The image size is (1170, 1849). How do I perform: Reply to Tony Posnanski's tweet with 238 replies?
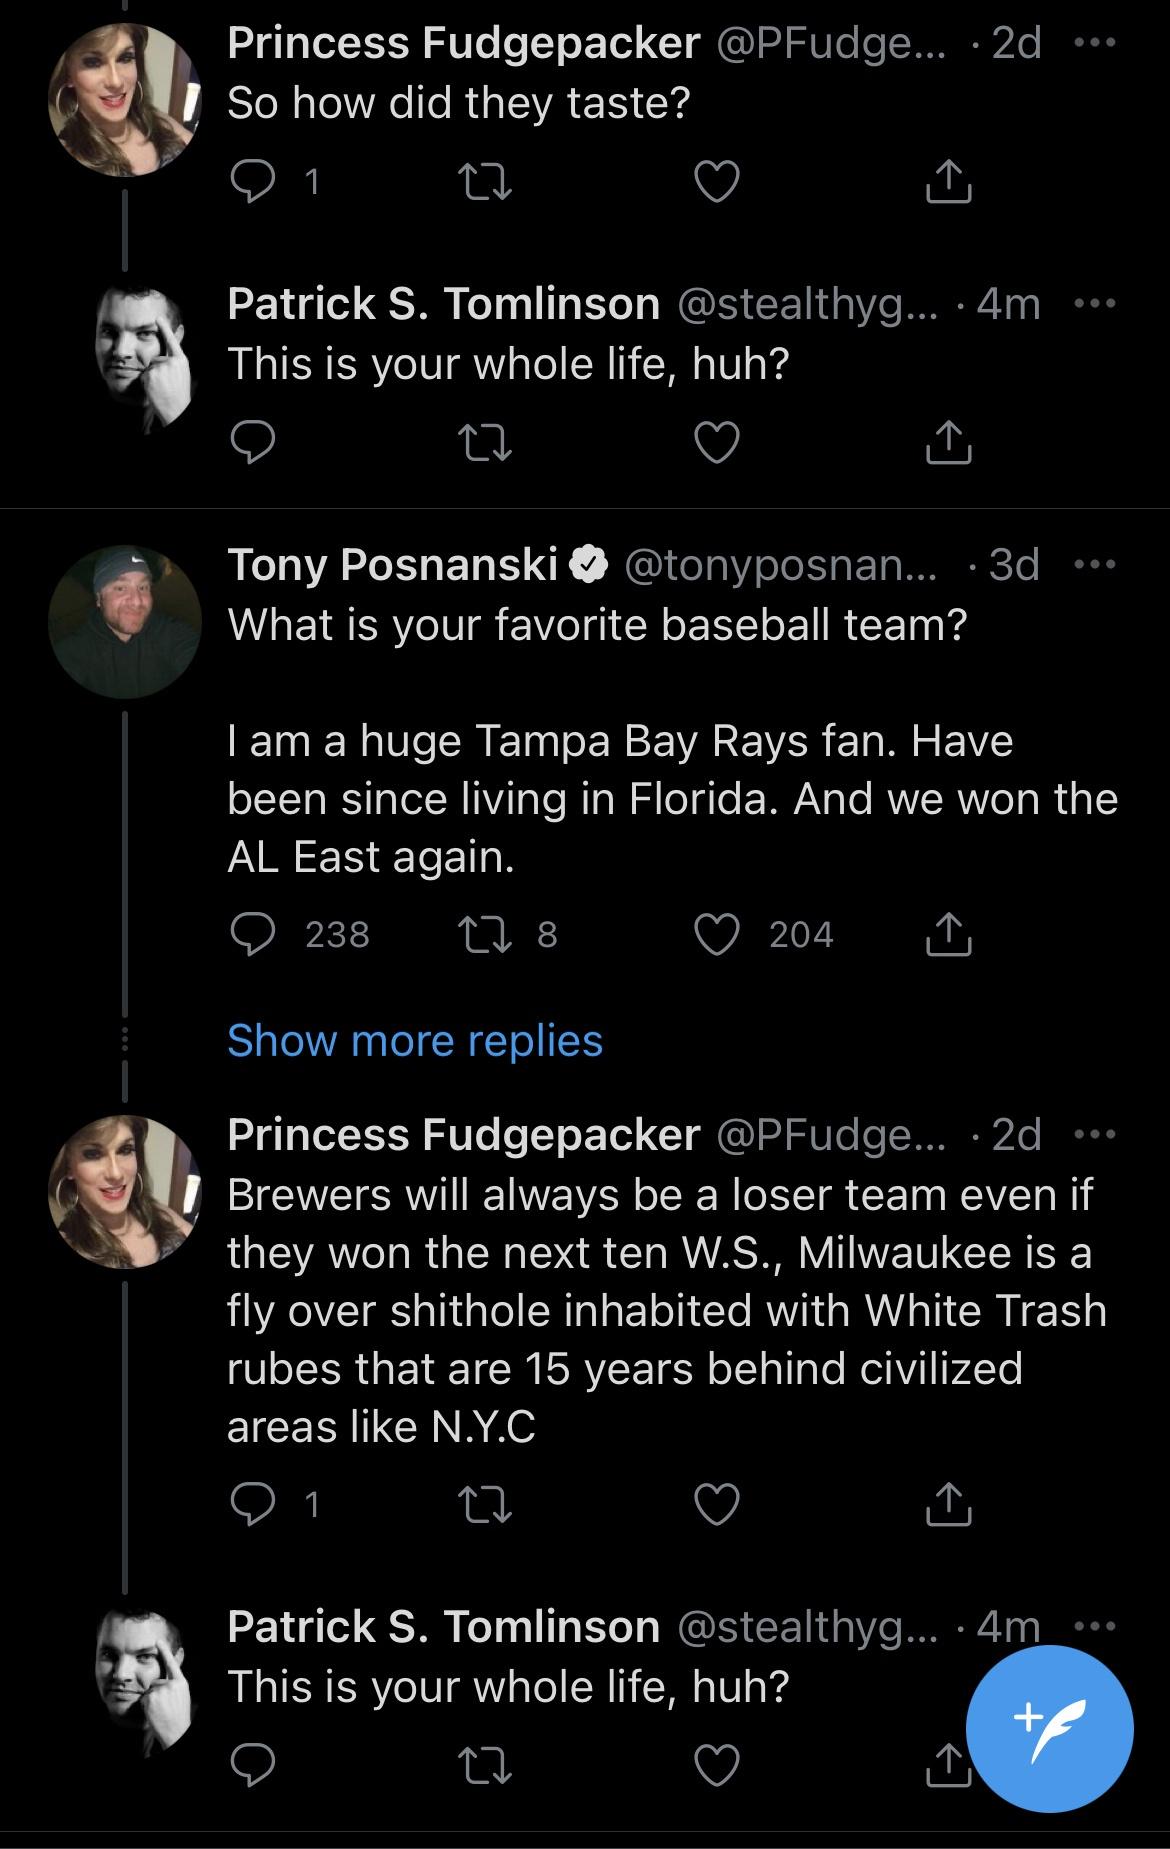tap(253, 934)
